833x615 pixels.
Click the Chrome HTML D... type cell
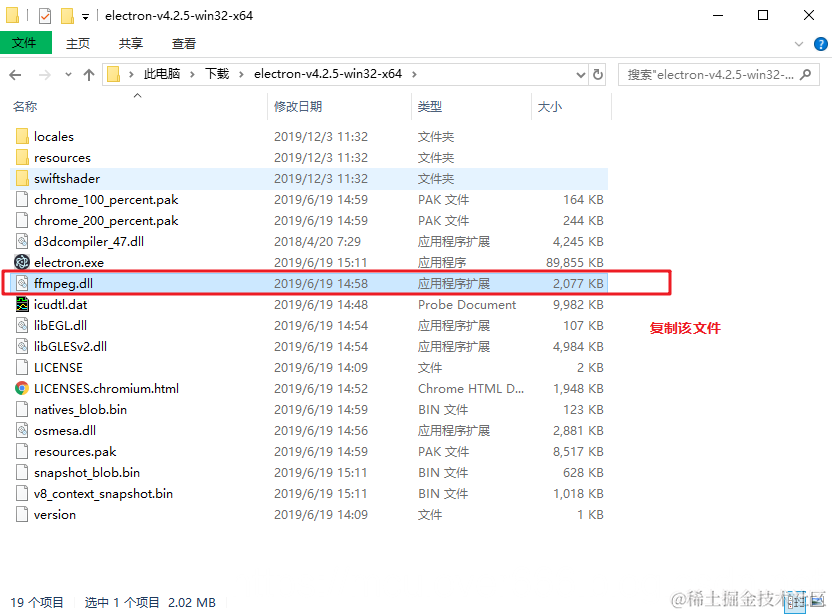471,389
